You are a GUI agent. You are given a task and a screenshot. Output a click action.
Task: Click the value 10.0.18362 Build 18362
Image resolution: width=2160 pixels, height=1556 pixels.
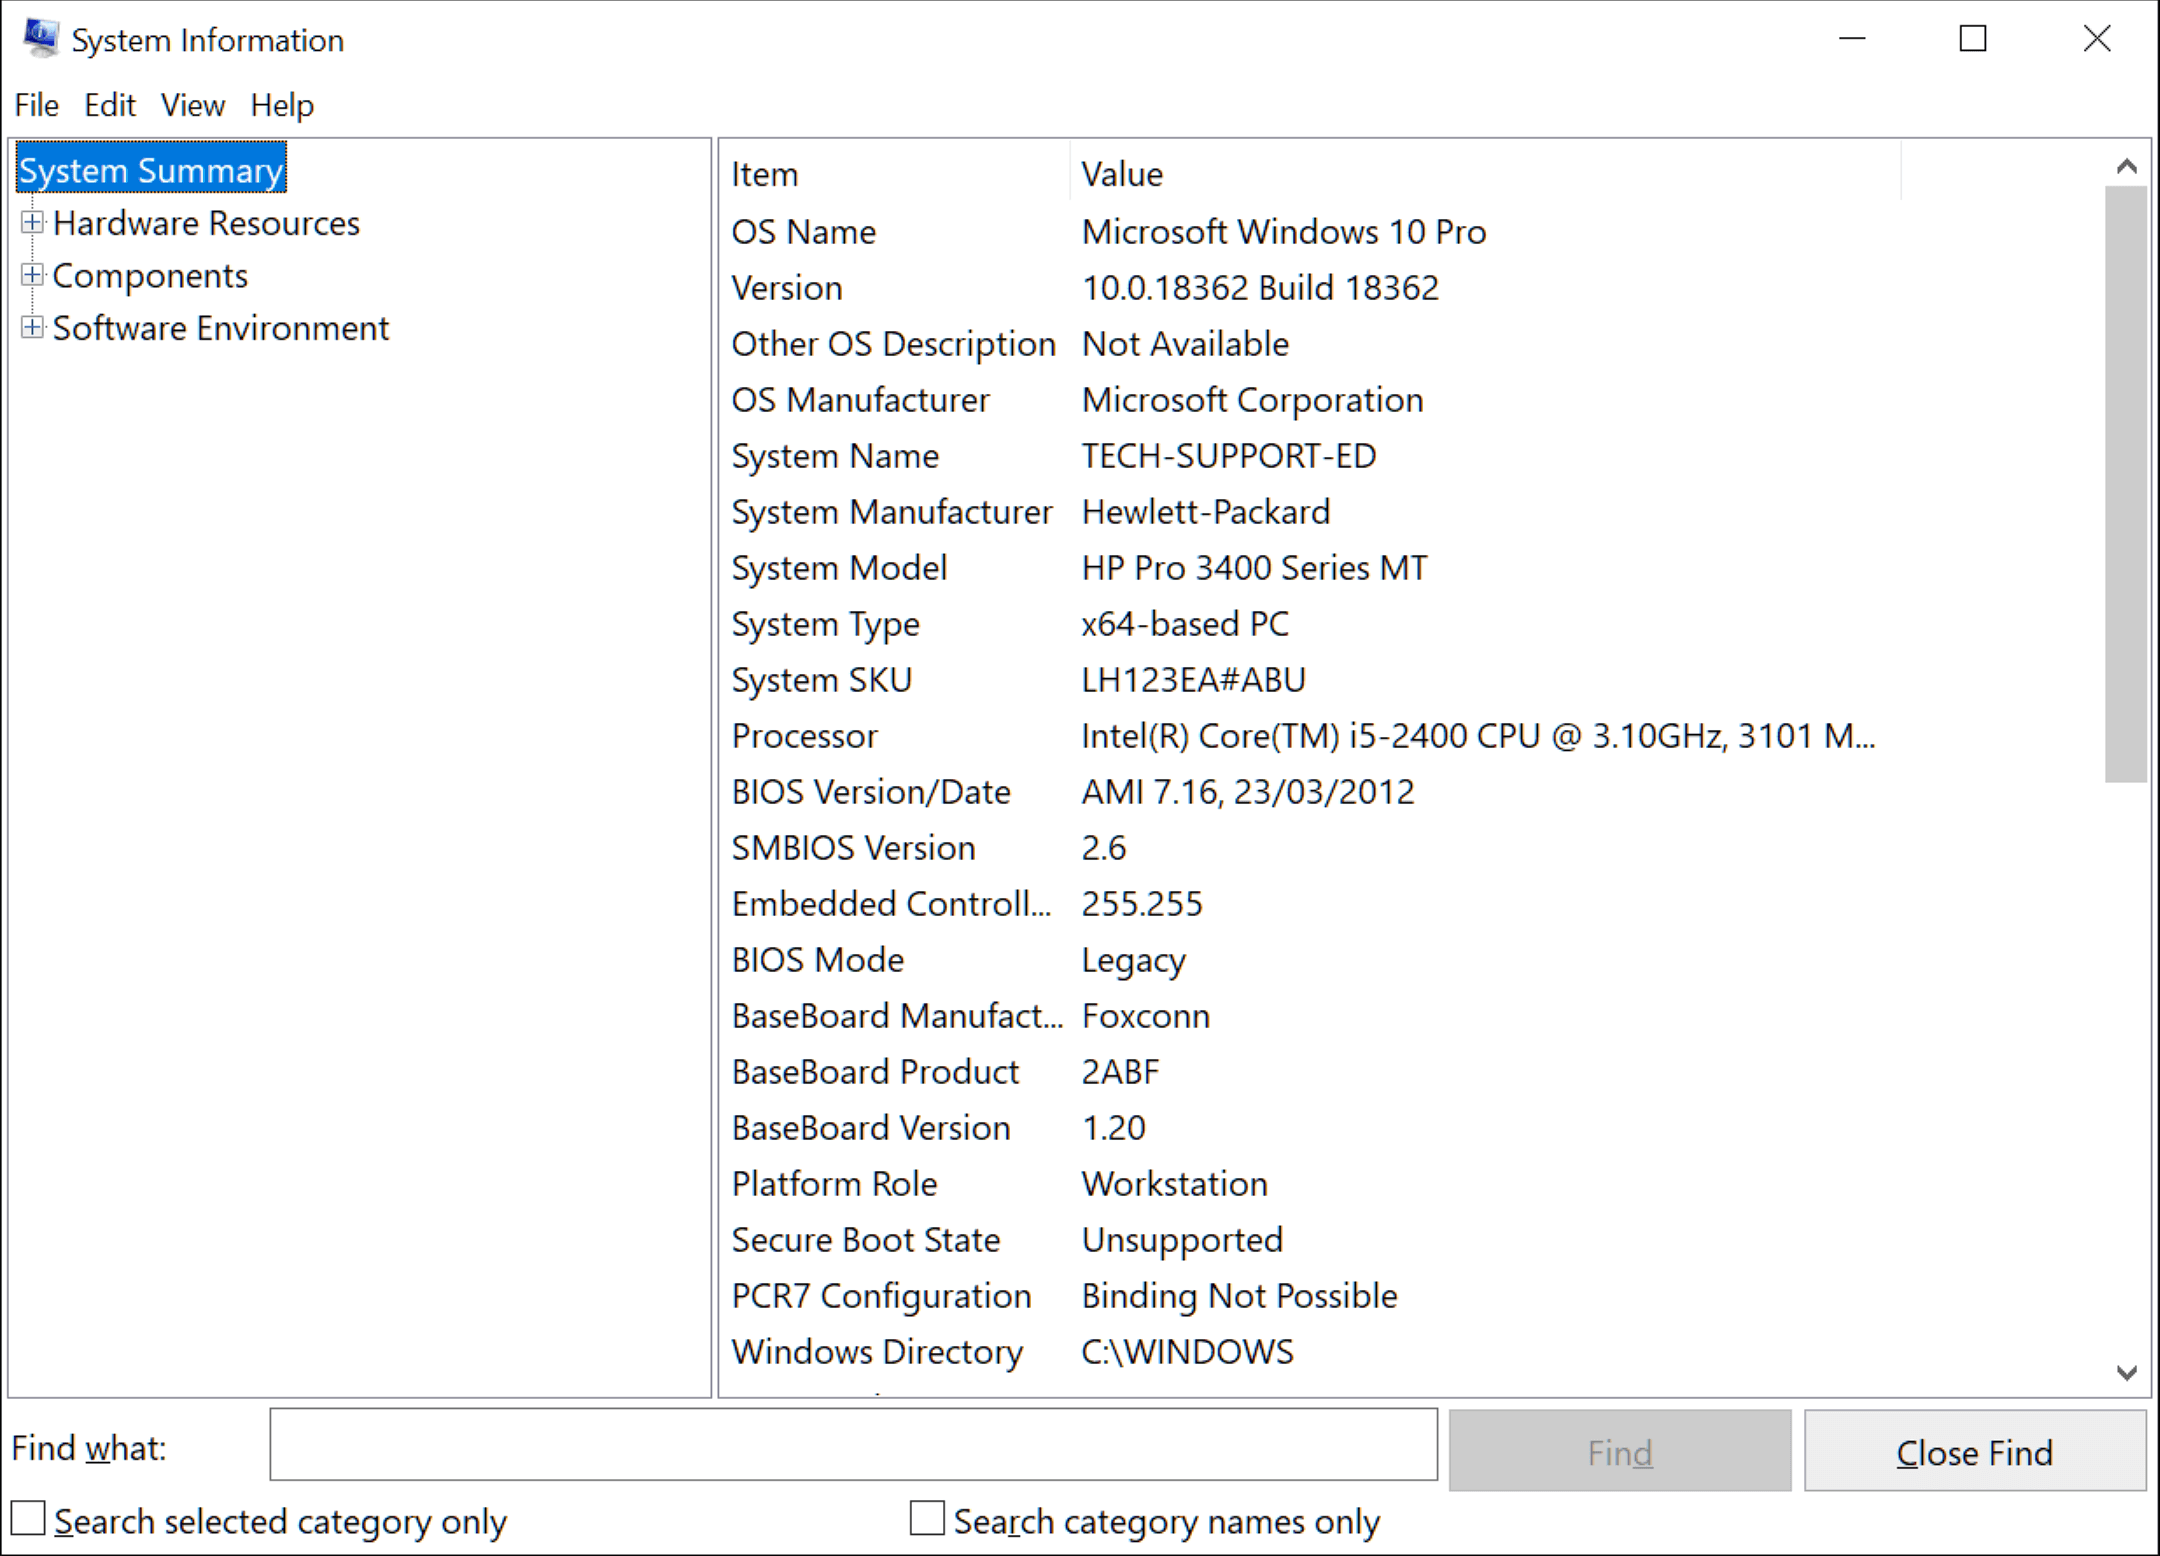click(1260, 288)
